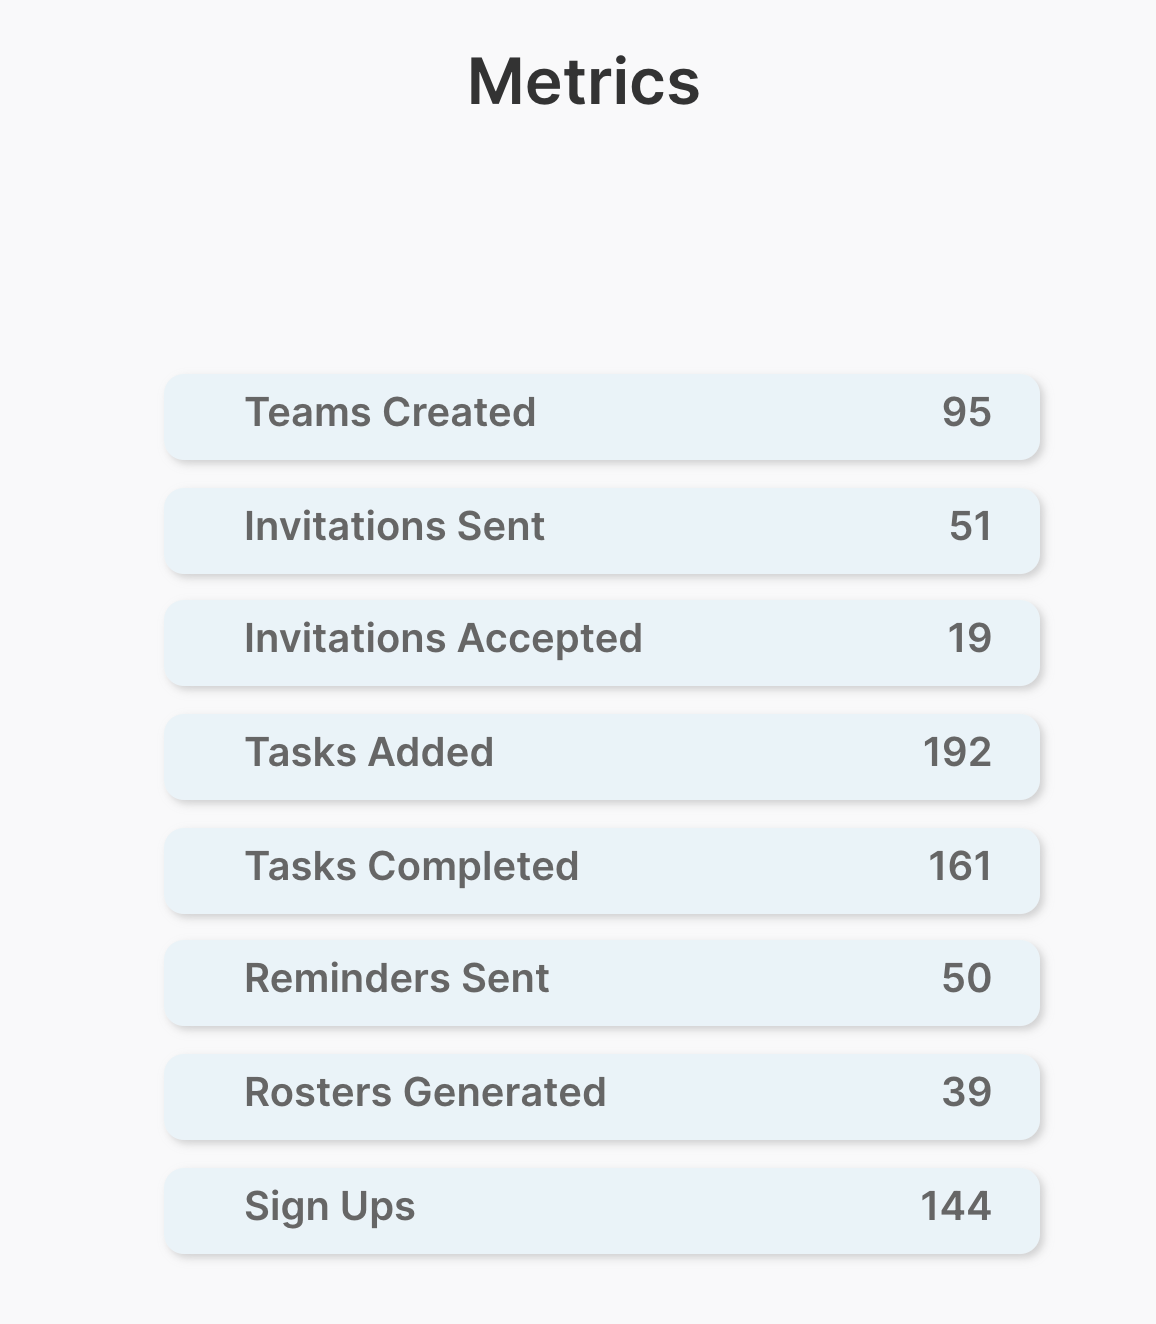This screenshot has width=1156, height=1324.
Task: Click the value 39 for Rosters Generated
Action: tap(968, 1094)
